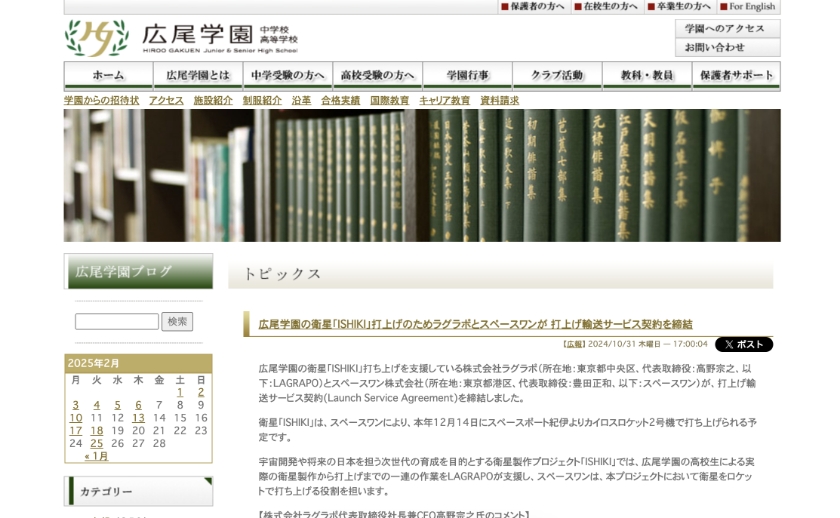Click the Hiroo Gakuen school logo
Screen dimensions: 840x518
point(180,39)
